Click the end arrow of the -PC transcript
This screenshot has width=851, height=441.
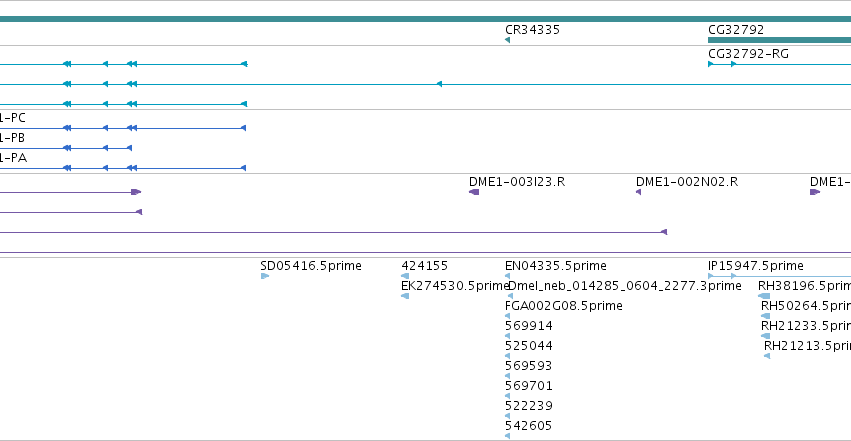coord(244,128)
